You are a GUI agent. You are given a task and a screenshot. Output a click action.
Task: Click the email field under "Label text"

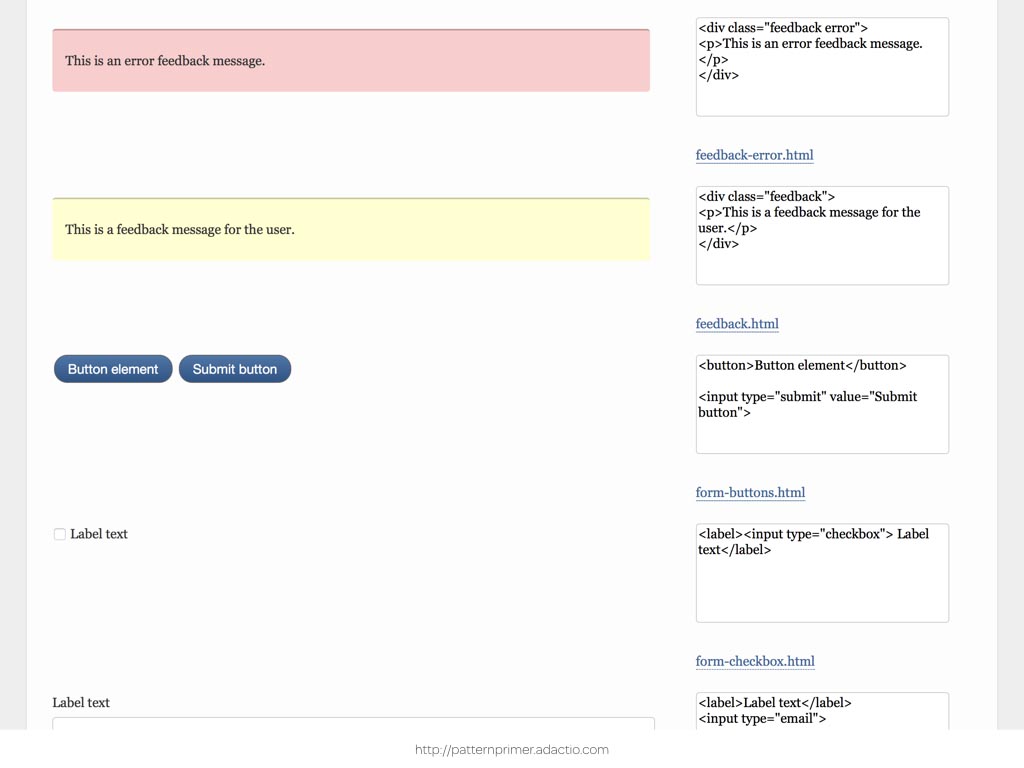[353, 724]
